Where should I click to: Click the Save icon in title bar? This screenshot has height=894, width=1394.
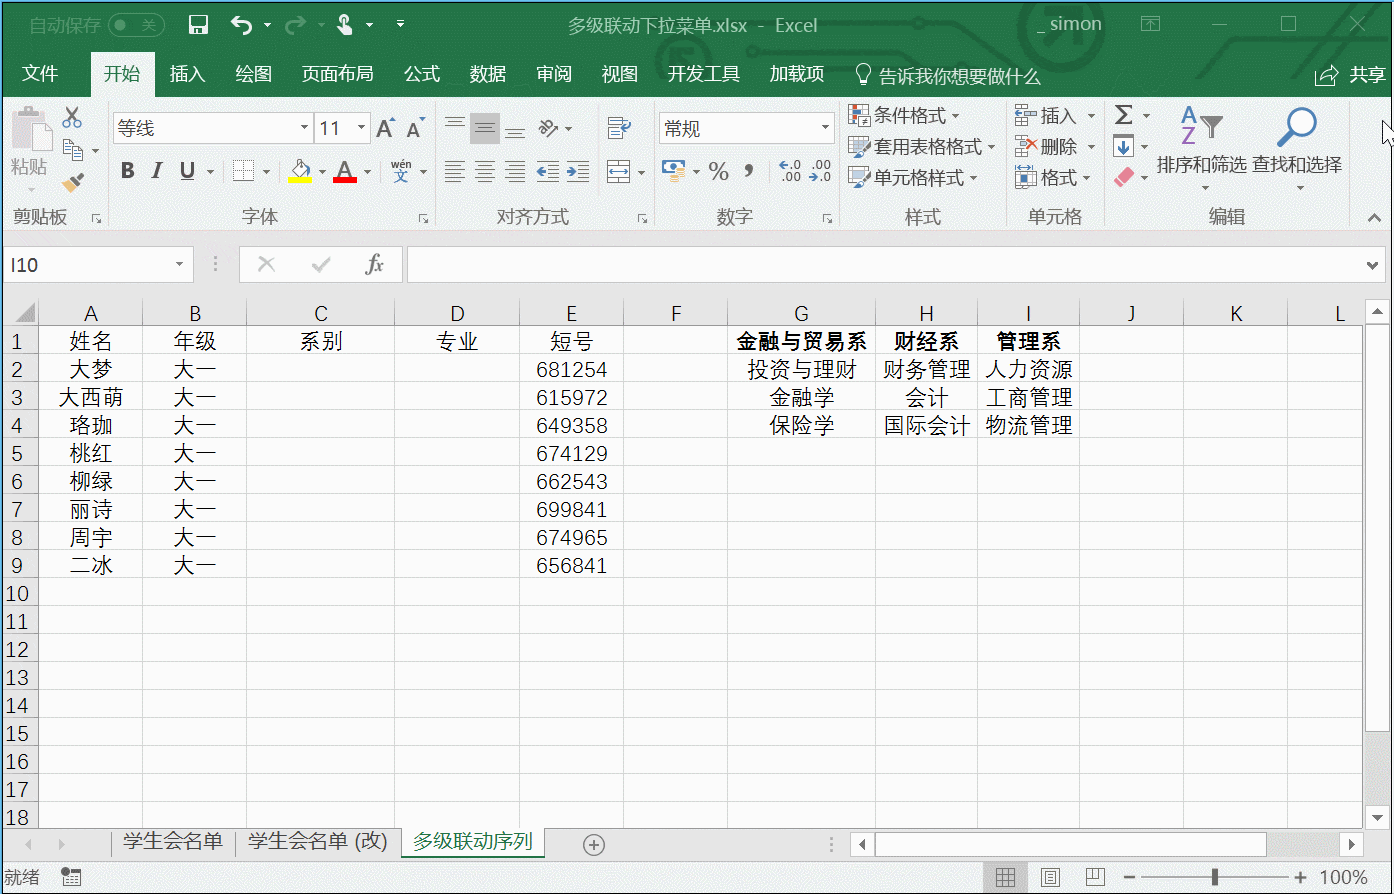(198, 25)
